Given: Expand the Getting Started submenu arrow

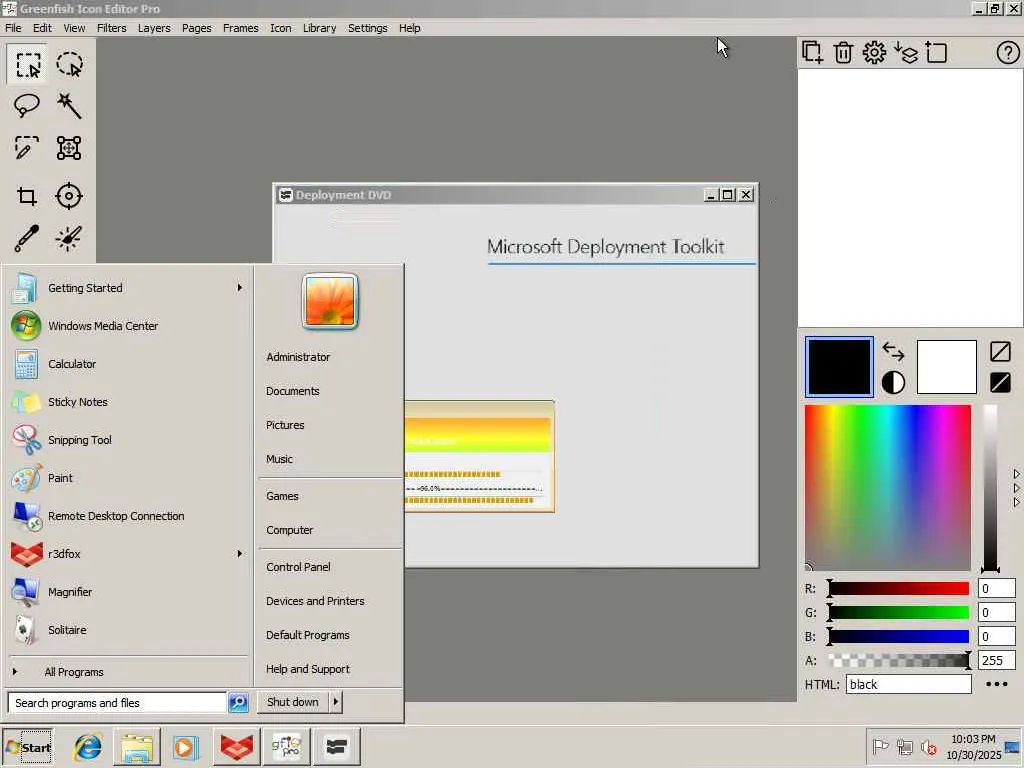Looking at the screenshot, I should click(x=240, y=287).
